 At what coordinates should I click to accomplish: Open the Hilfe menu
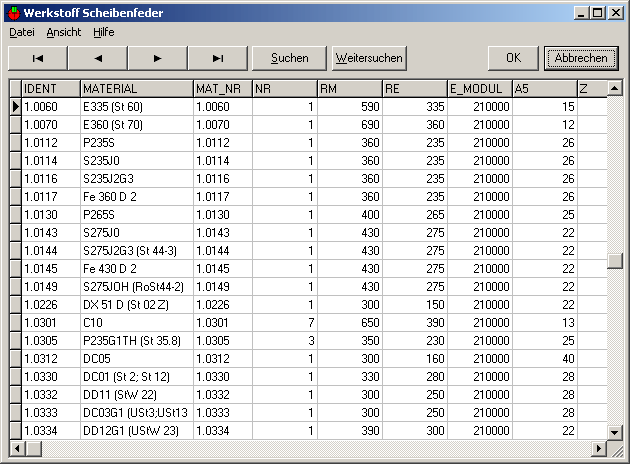[104, 32]
